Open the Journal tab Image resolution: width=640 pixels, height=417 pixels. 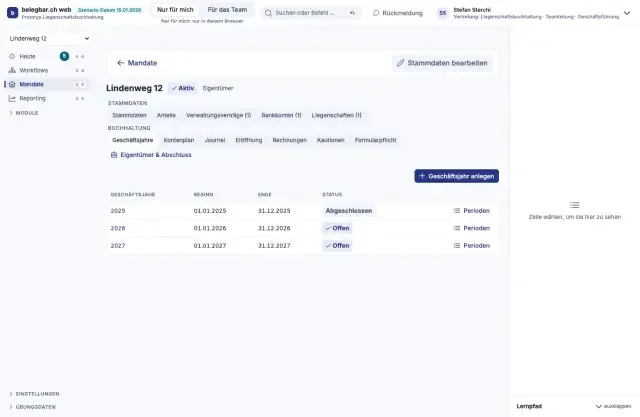pos(215,140)
